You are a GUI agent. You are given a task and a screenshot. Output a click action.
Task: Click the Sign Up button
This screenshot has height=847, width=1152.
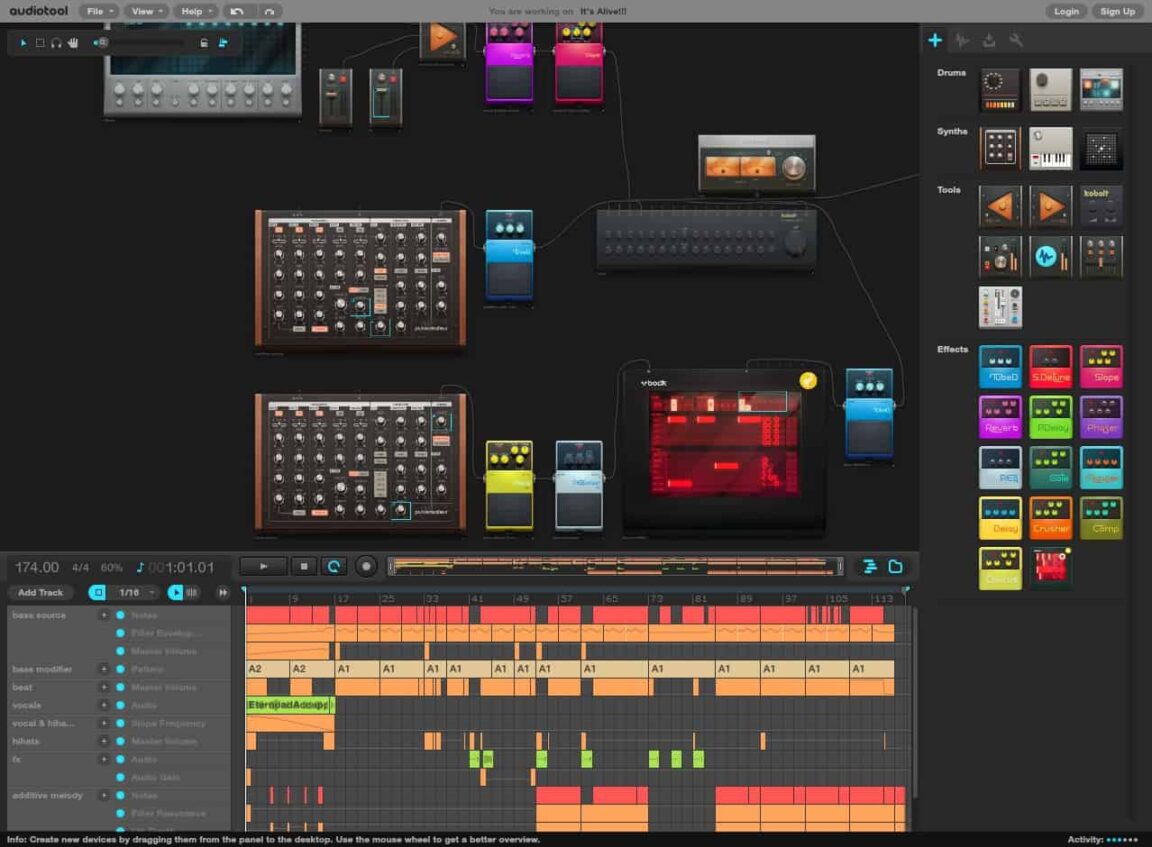[1117, 11]
